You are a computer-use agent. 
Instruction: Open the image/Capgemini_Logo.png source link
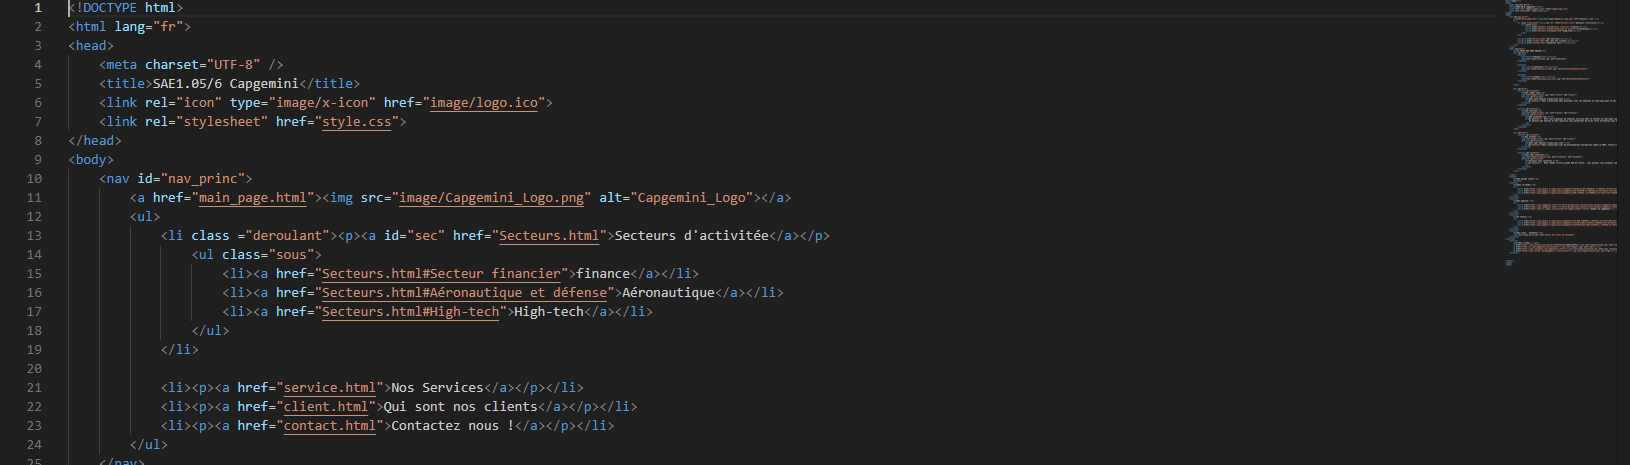coord(491,198)
